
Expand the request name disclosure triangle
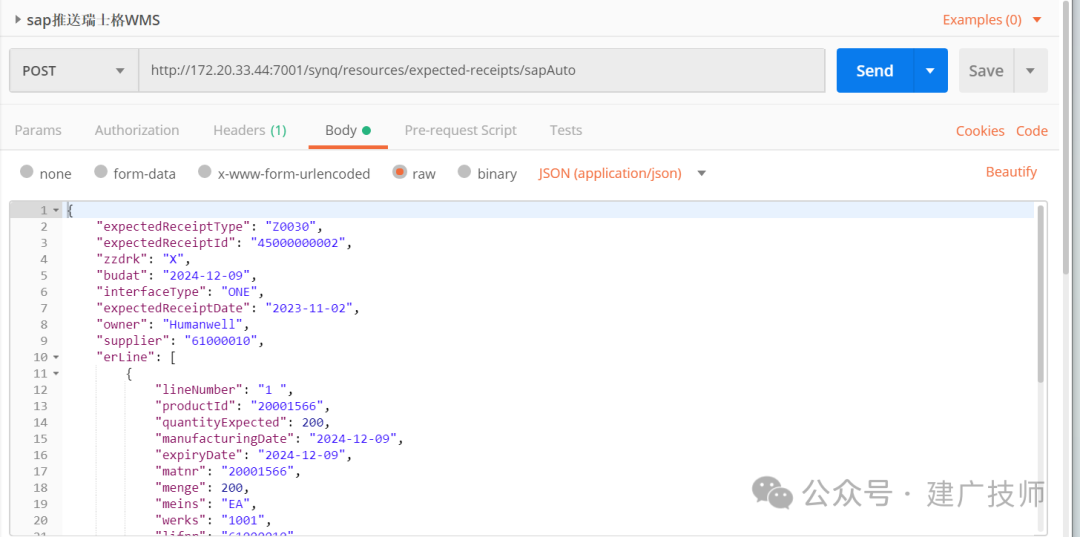pos(18,20)
